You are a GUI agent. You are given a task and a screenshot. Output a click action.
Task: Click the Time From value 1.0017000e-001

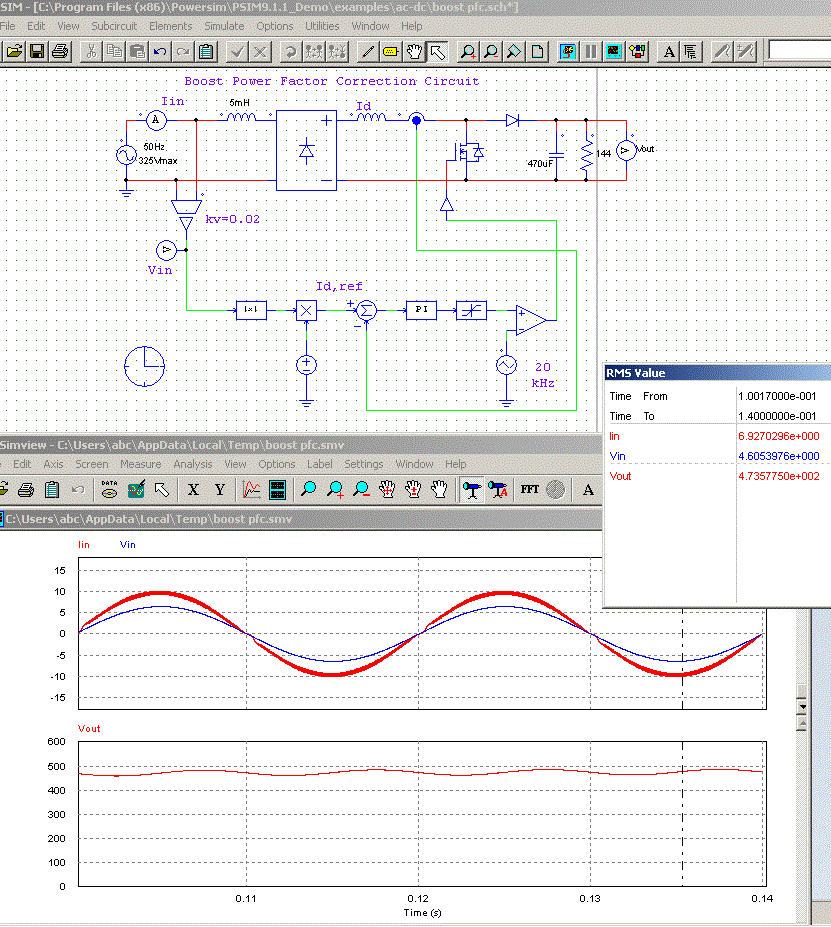coord(777,396)
